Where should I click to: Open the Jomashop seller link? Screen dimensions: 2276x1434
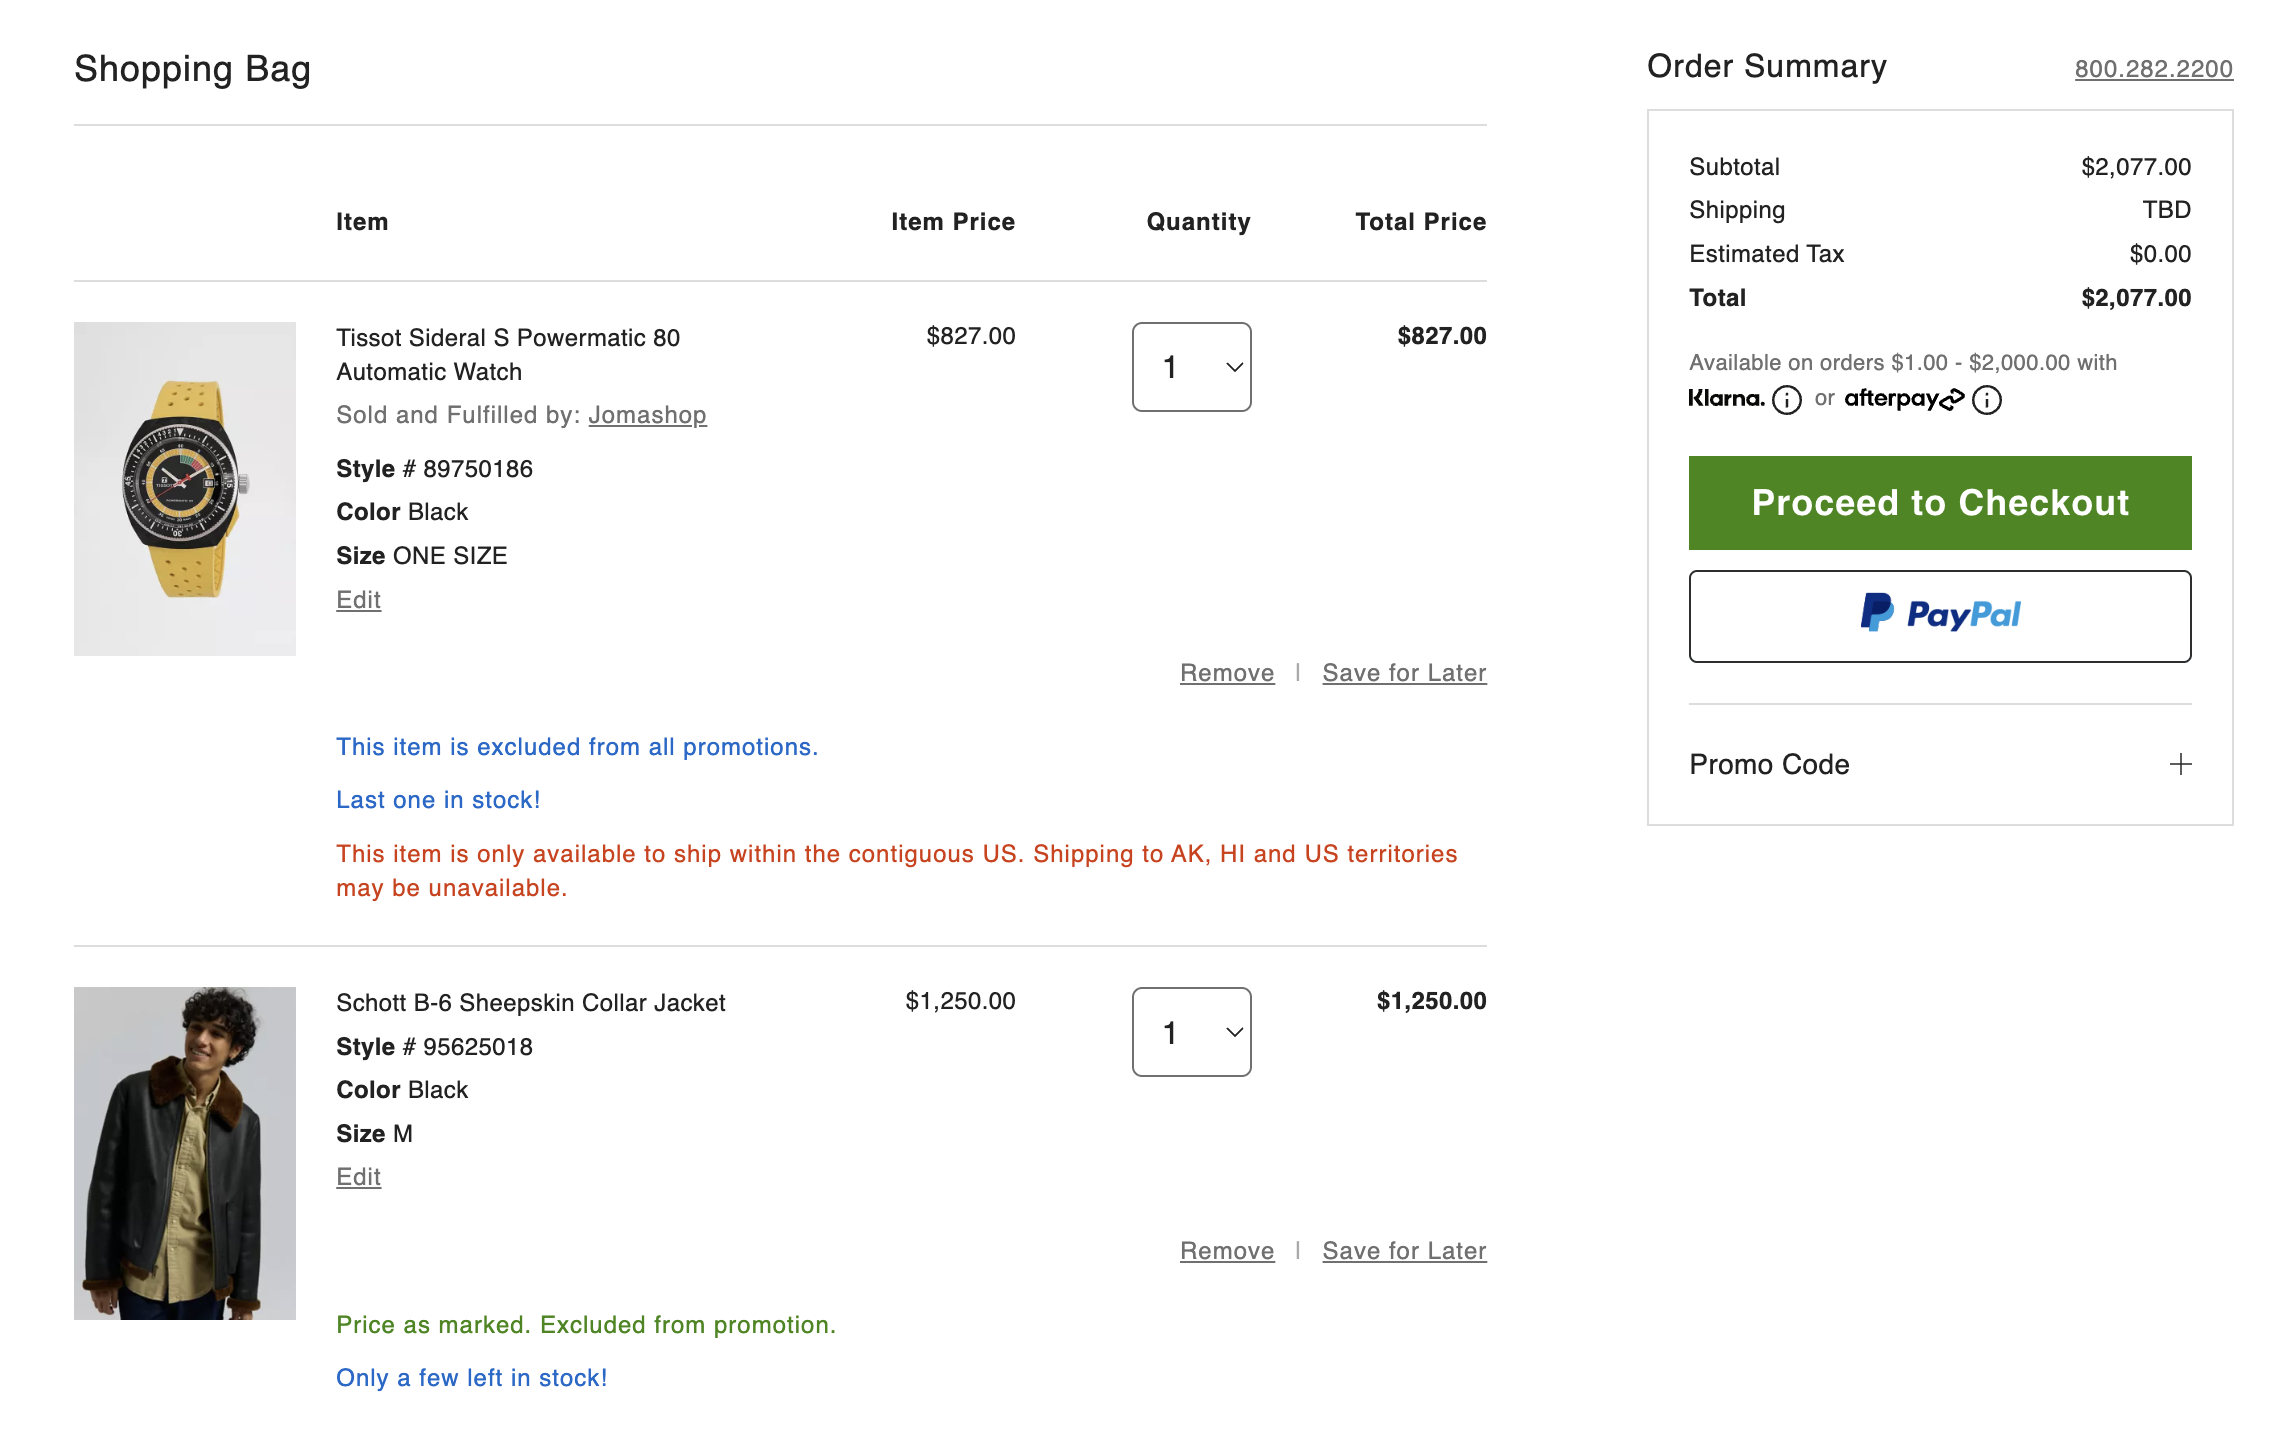pyautogui.click(x=647, y=415)
